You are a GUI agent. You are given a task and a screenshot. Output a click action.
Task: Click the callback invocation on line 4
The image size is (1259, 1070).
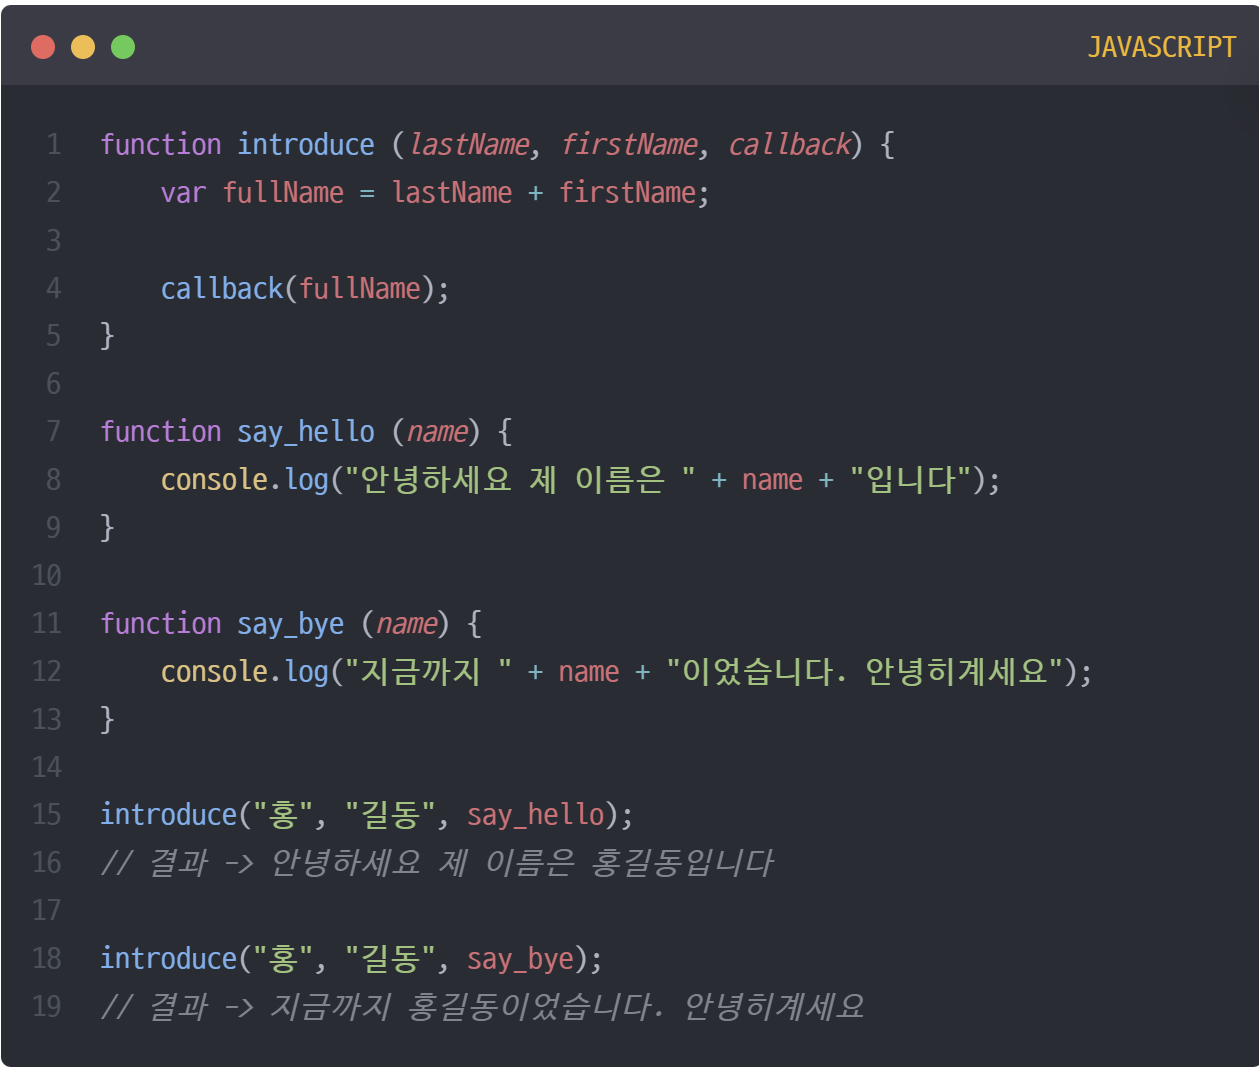point(221,288)
